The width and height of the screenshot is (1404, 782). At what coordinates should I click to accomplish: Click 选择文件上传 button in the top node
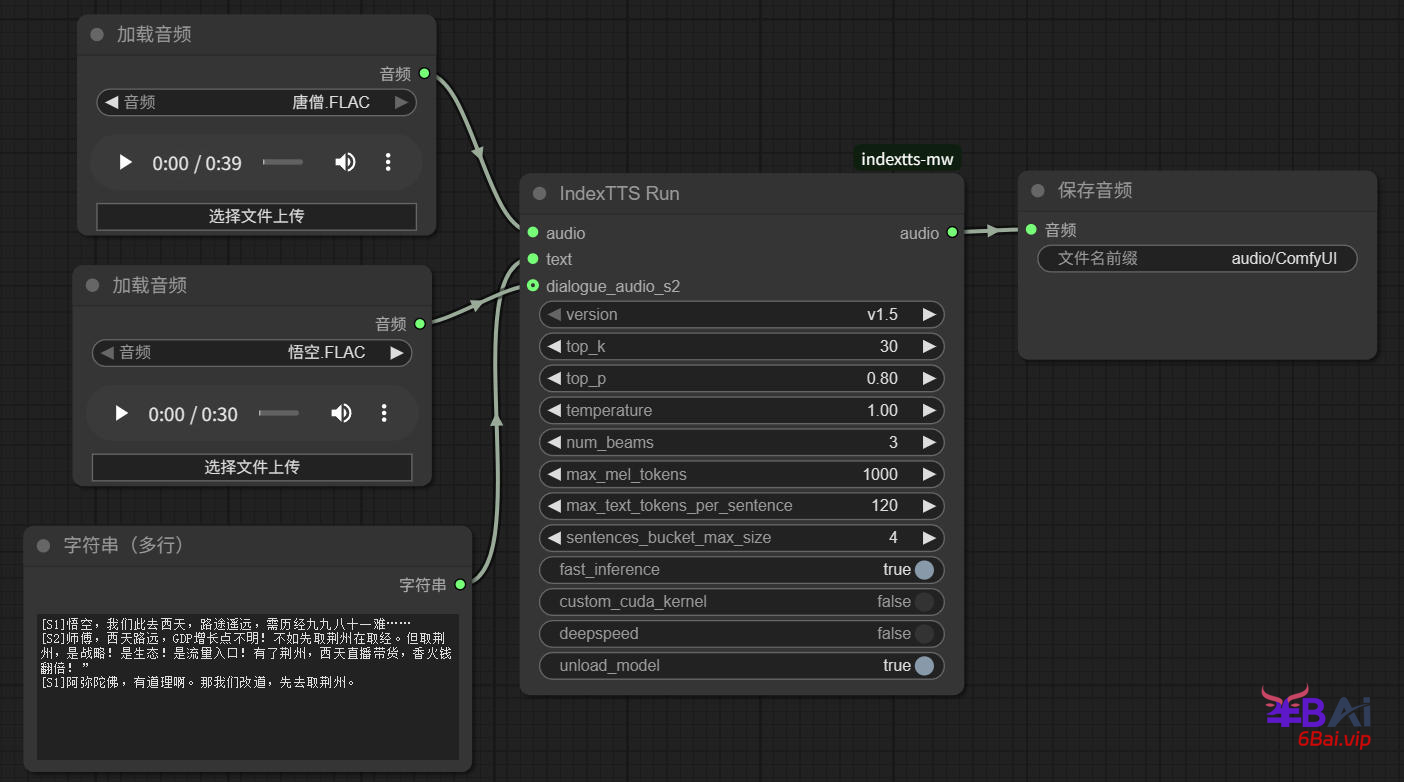pos(256,216)
